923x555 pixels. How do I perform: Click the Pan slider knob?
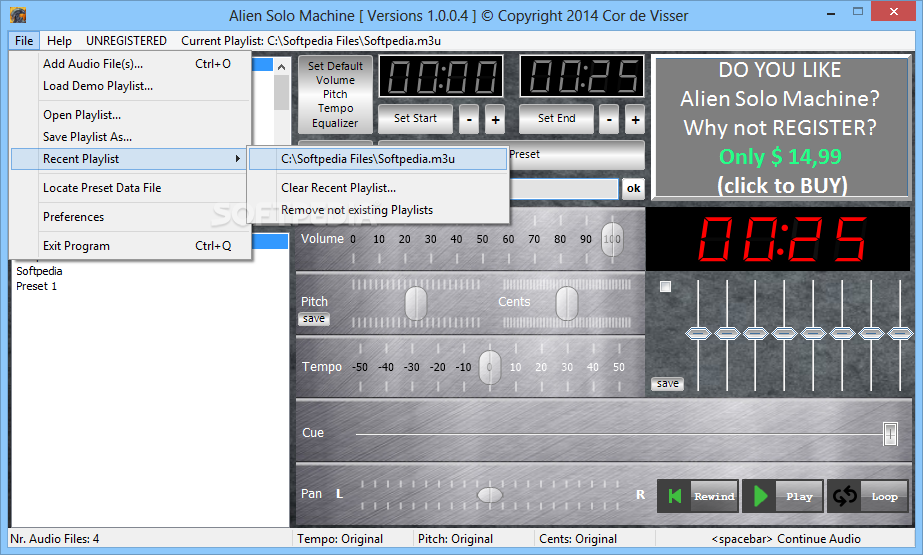pyautogui.click(x=490, y=495)
